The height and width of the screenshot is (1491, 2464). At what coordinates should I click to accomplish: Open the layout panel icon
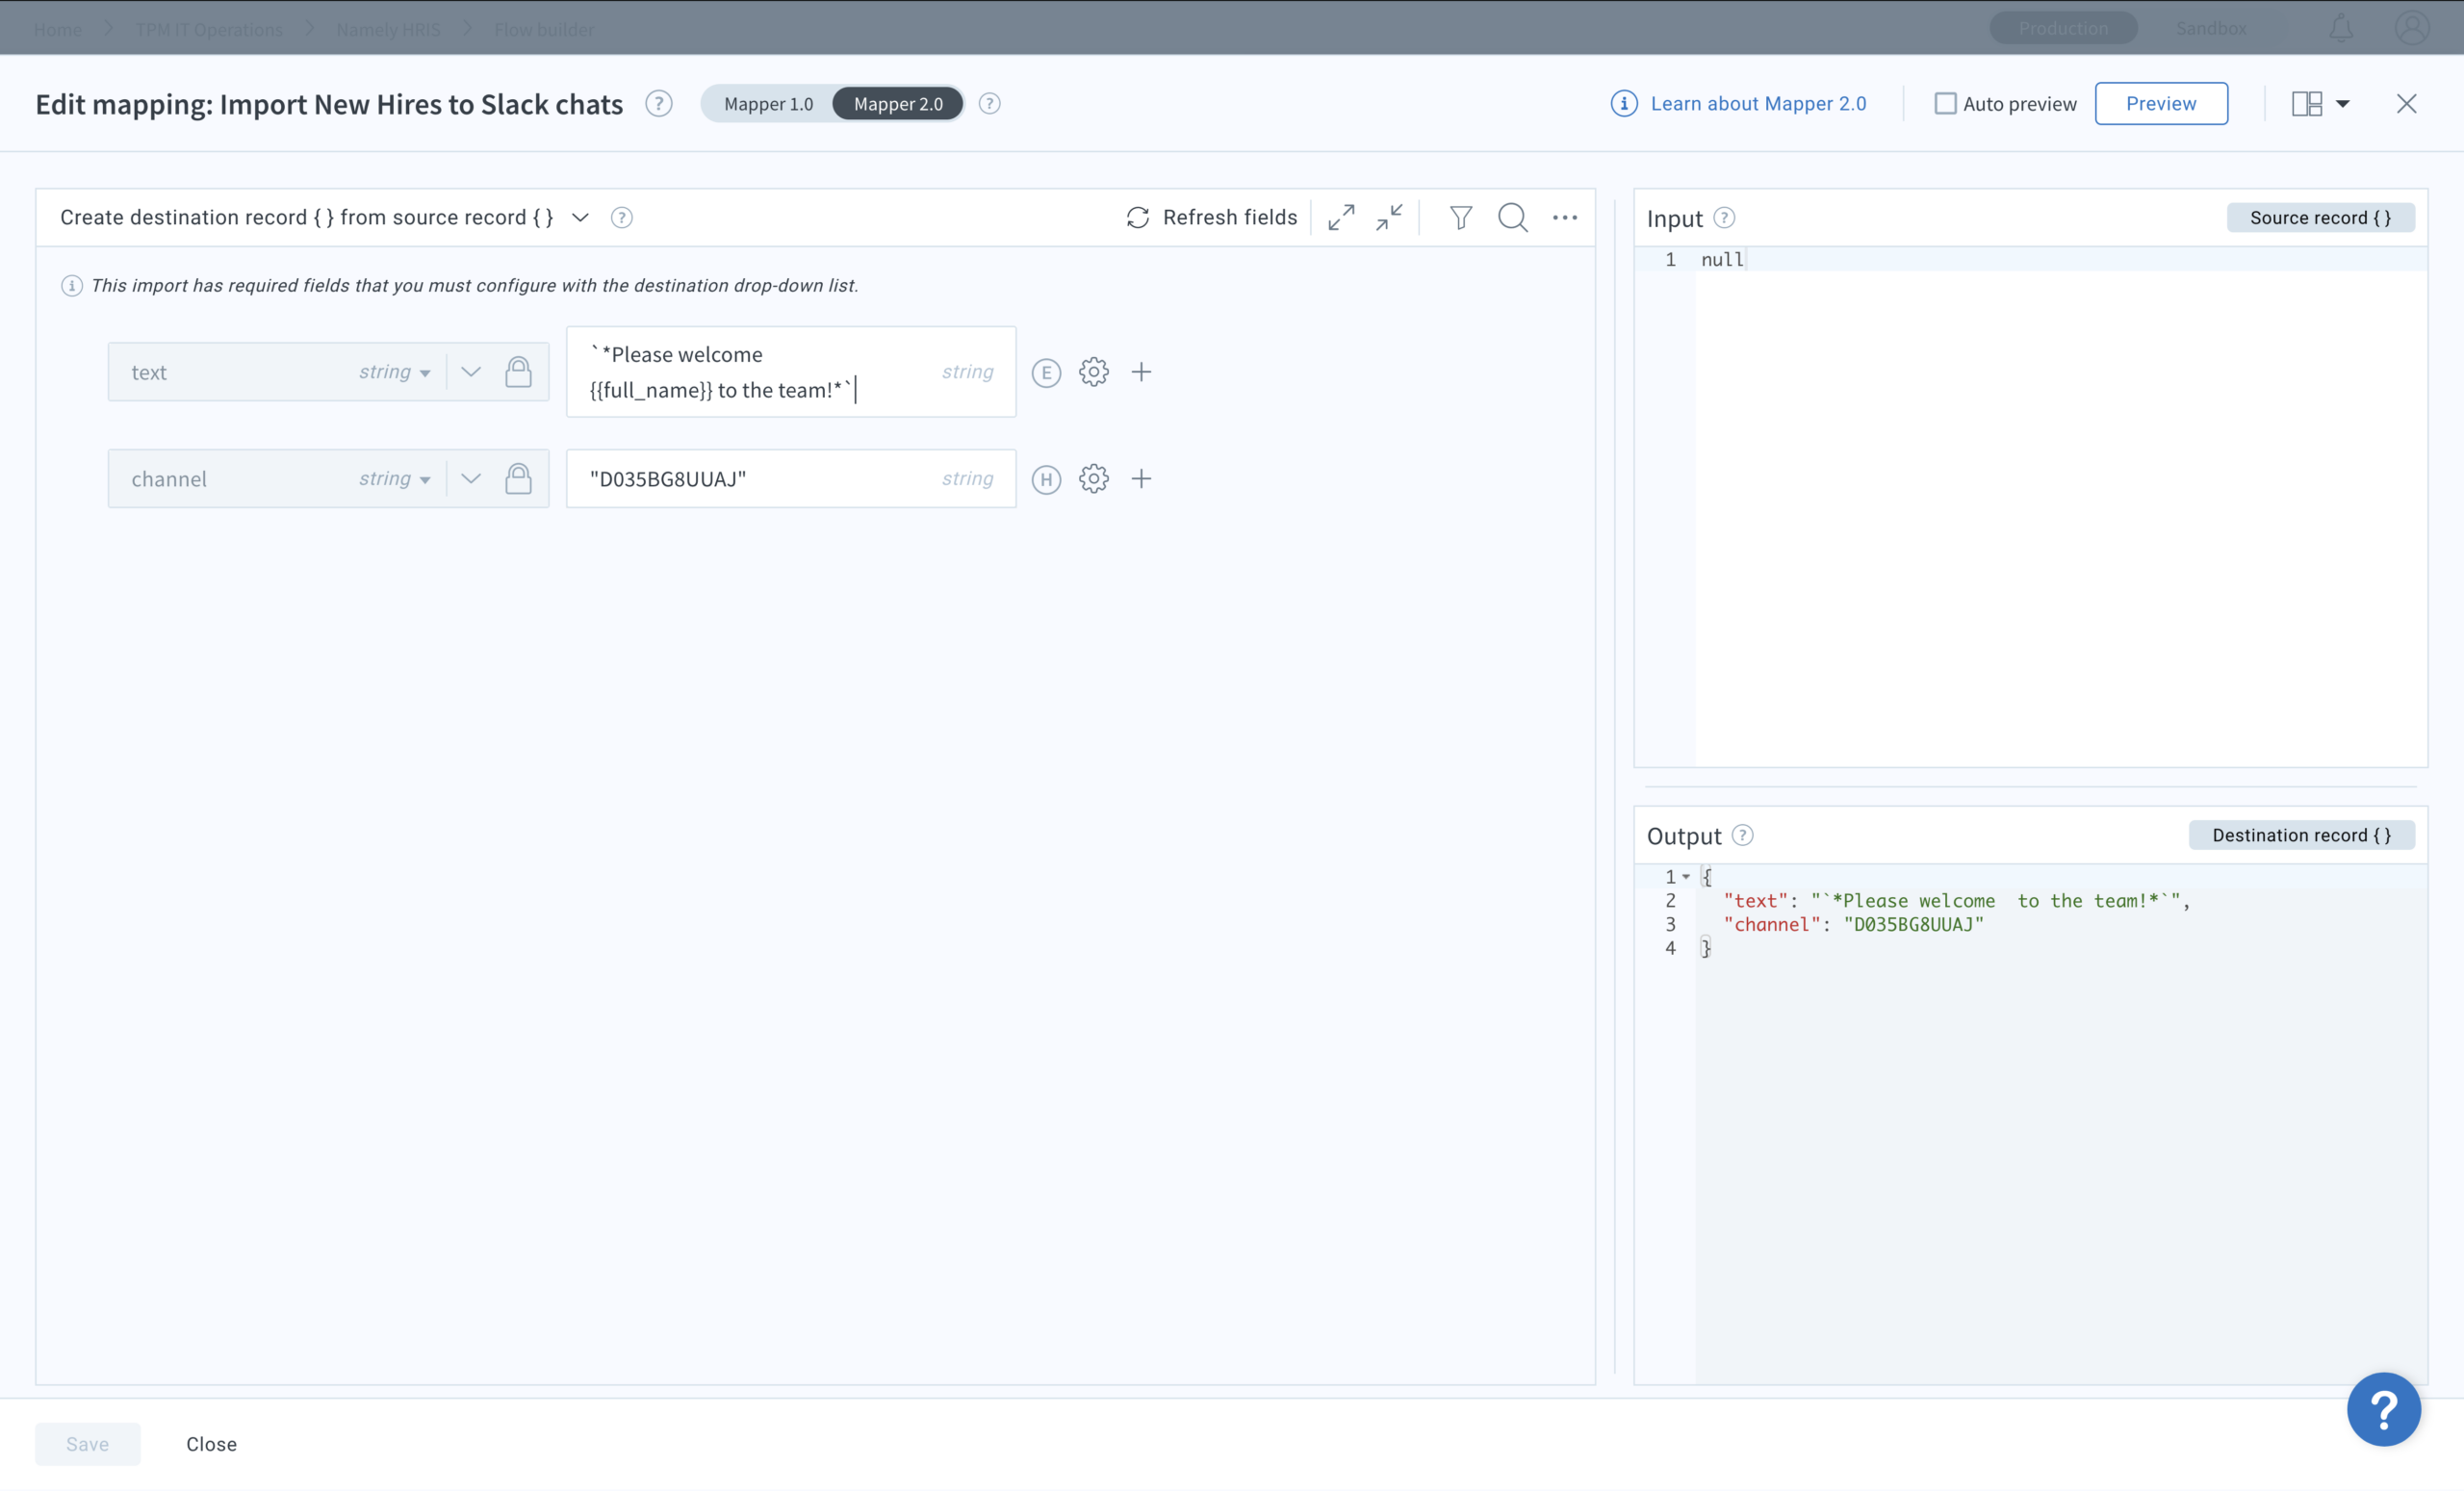[2306, 104]
